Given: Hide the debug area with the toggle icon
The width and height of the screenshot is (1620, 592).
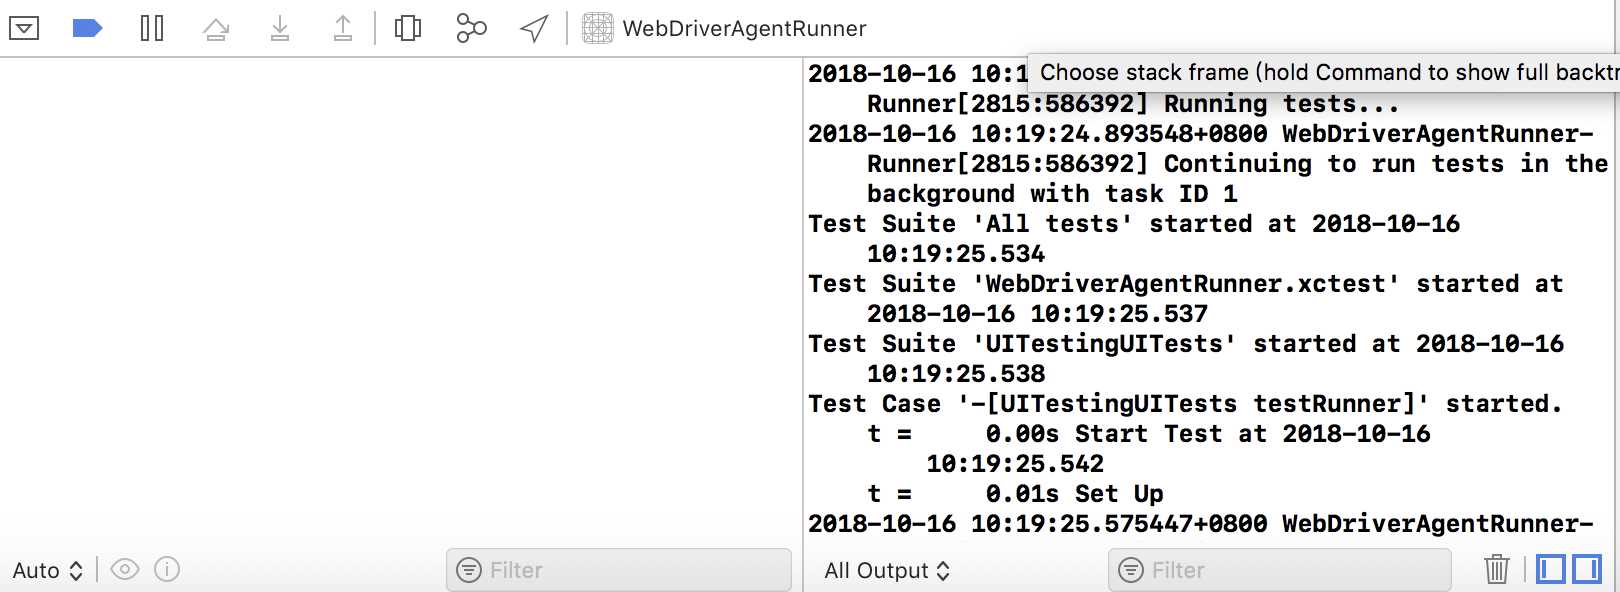Looking at the screenshot, I should [24, 28].
